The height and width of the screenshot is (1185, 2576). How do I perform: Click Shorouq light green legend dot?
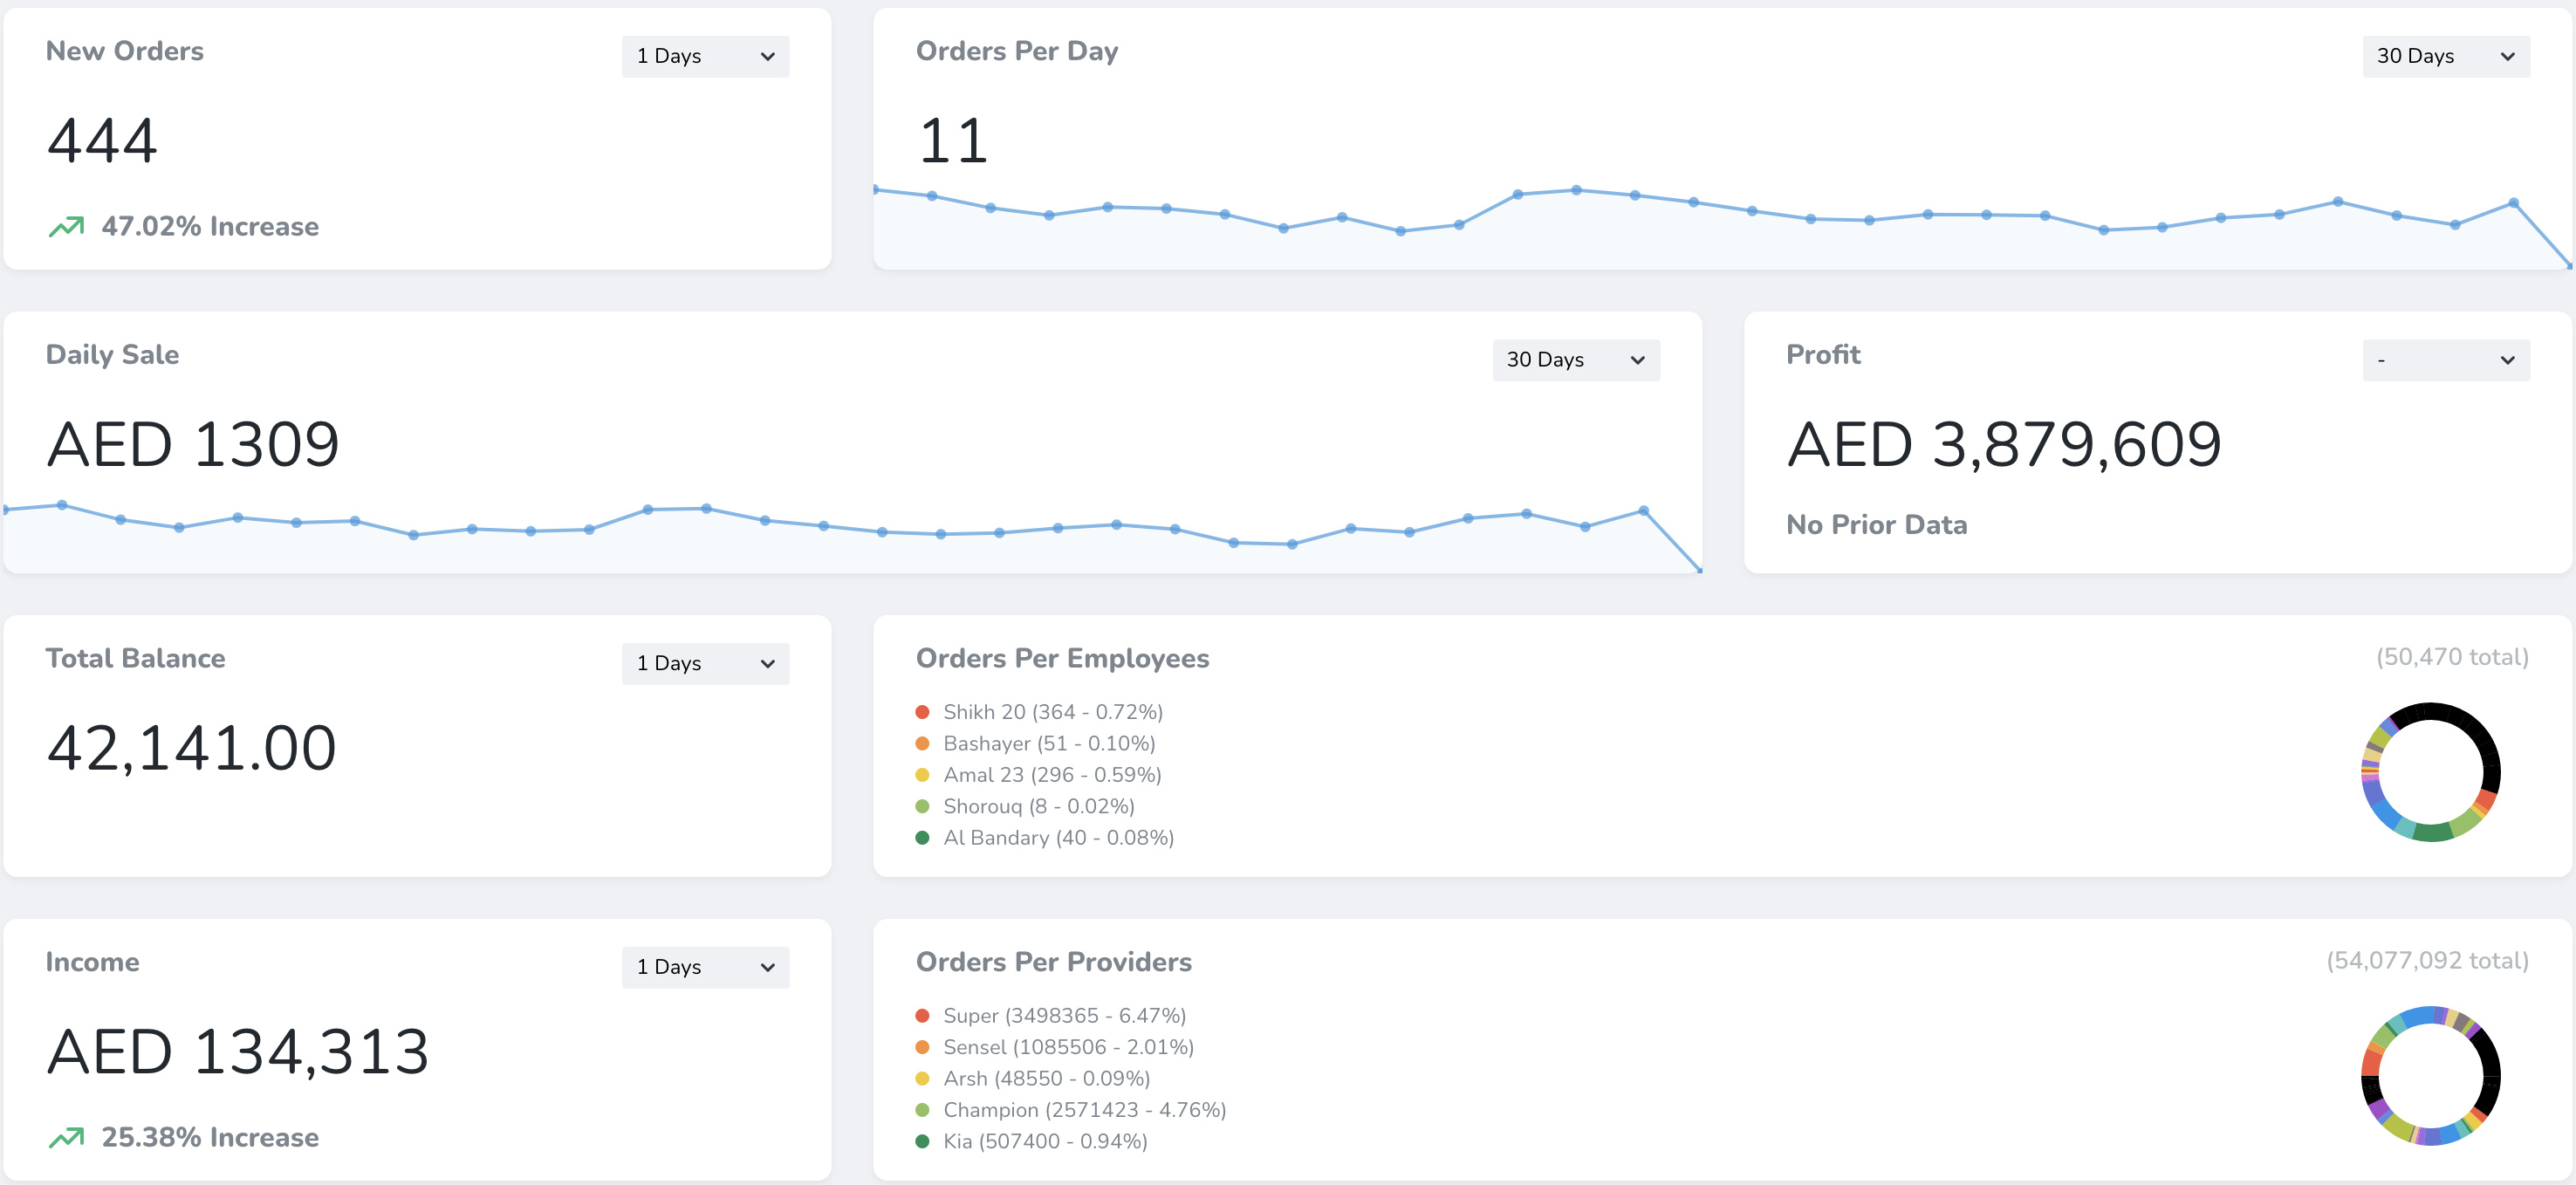click(x=922, y=806)
